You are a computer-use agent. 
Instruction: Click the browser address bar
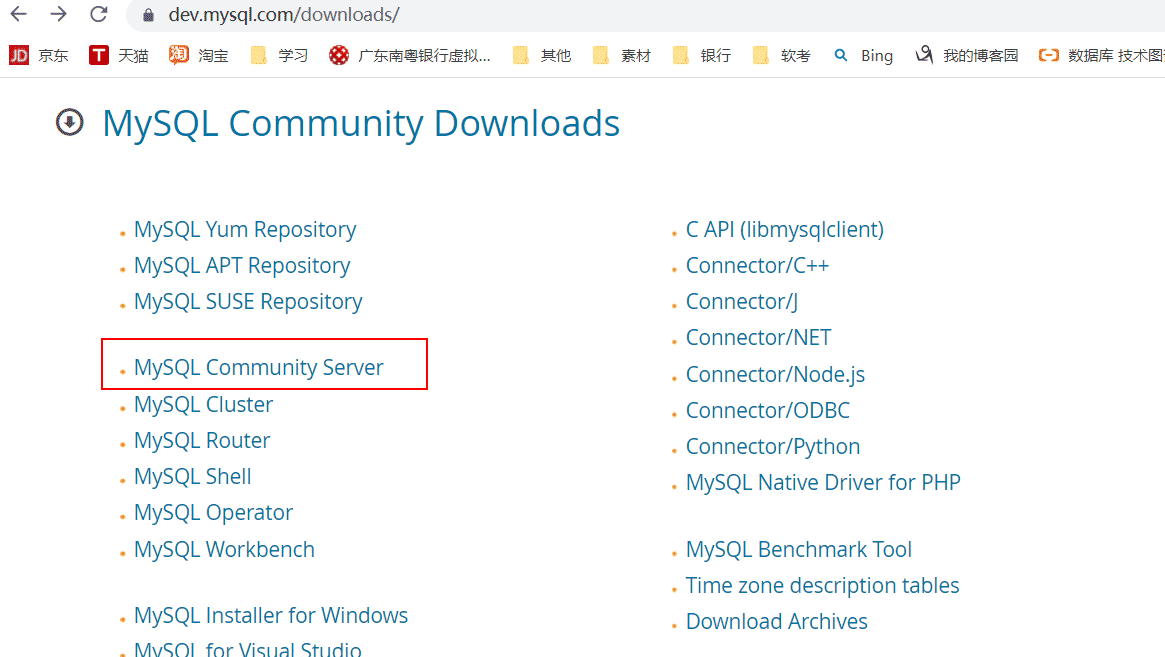click(x=400, y=15)
